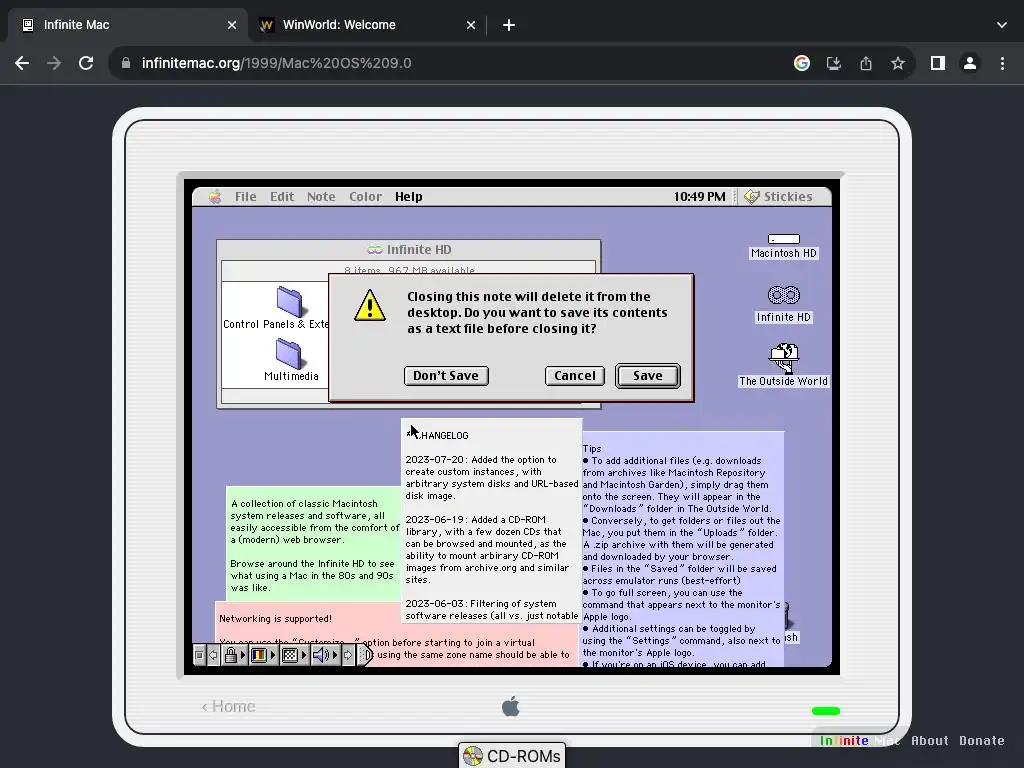Reload the page
1024x768 pixels.
(86, 63)
